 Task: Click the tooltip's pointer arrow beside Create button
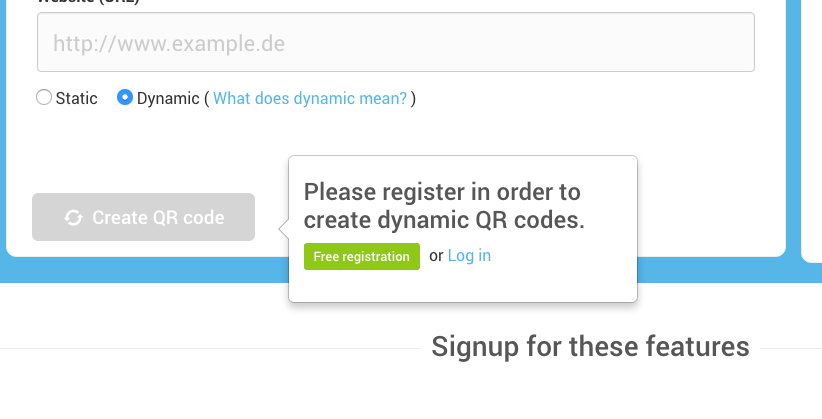click(284, 228)
